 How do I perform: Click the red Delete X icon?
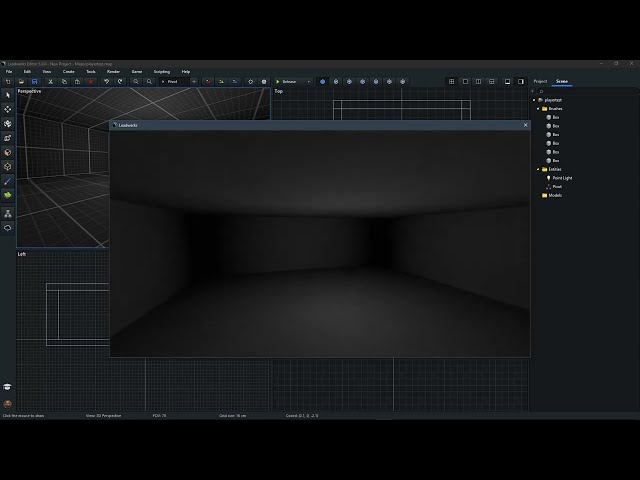point(91,82)
